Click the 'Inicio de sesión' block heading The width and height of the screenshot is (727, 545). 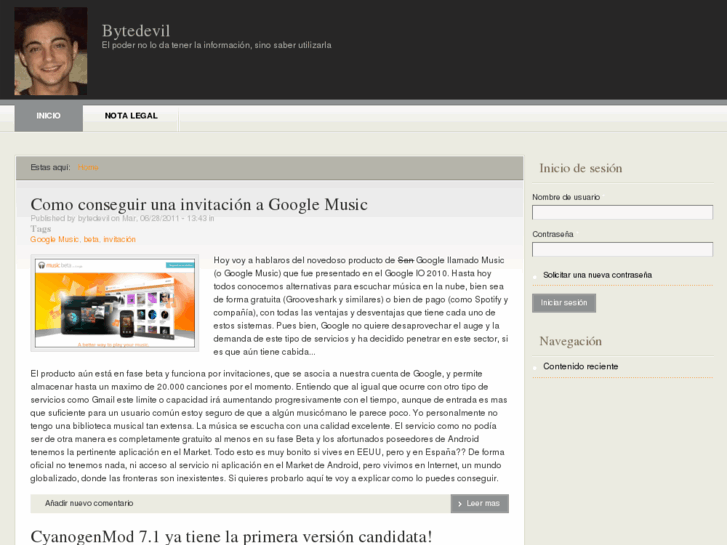(x=580, y=168)
